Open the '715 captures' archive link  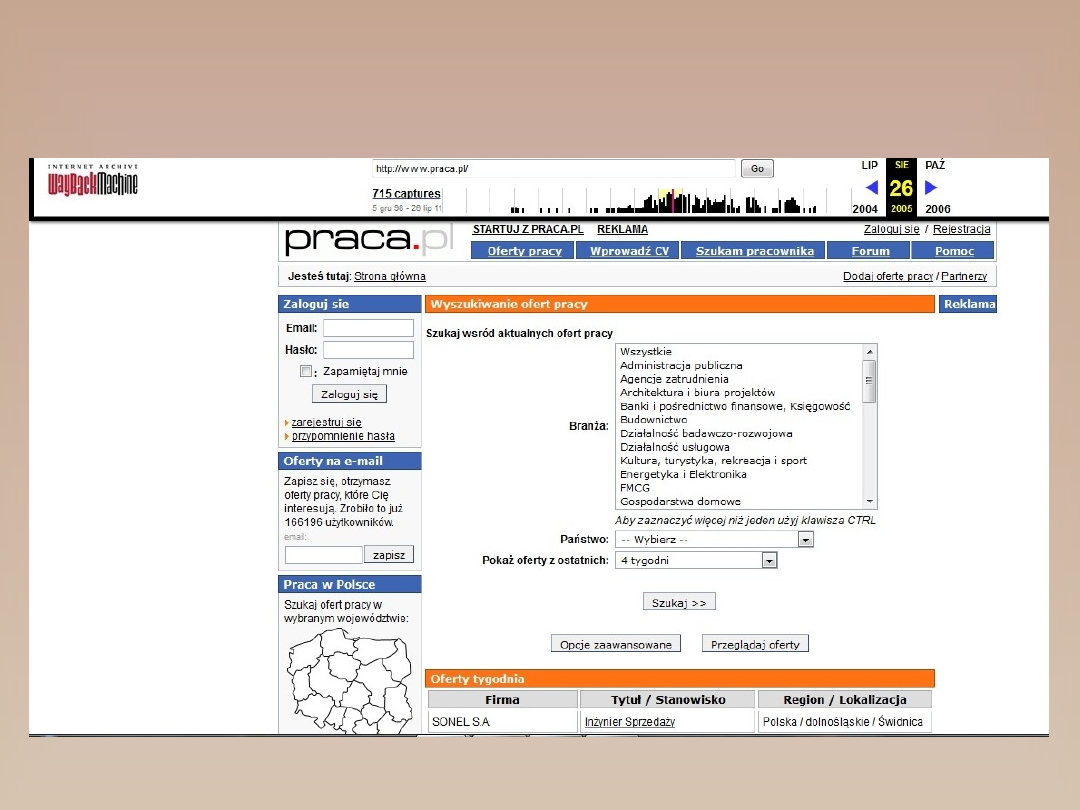click(x=406, y=193)
